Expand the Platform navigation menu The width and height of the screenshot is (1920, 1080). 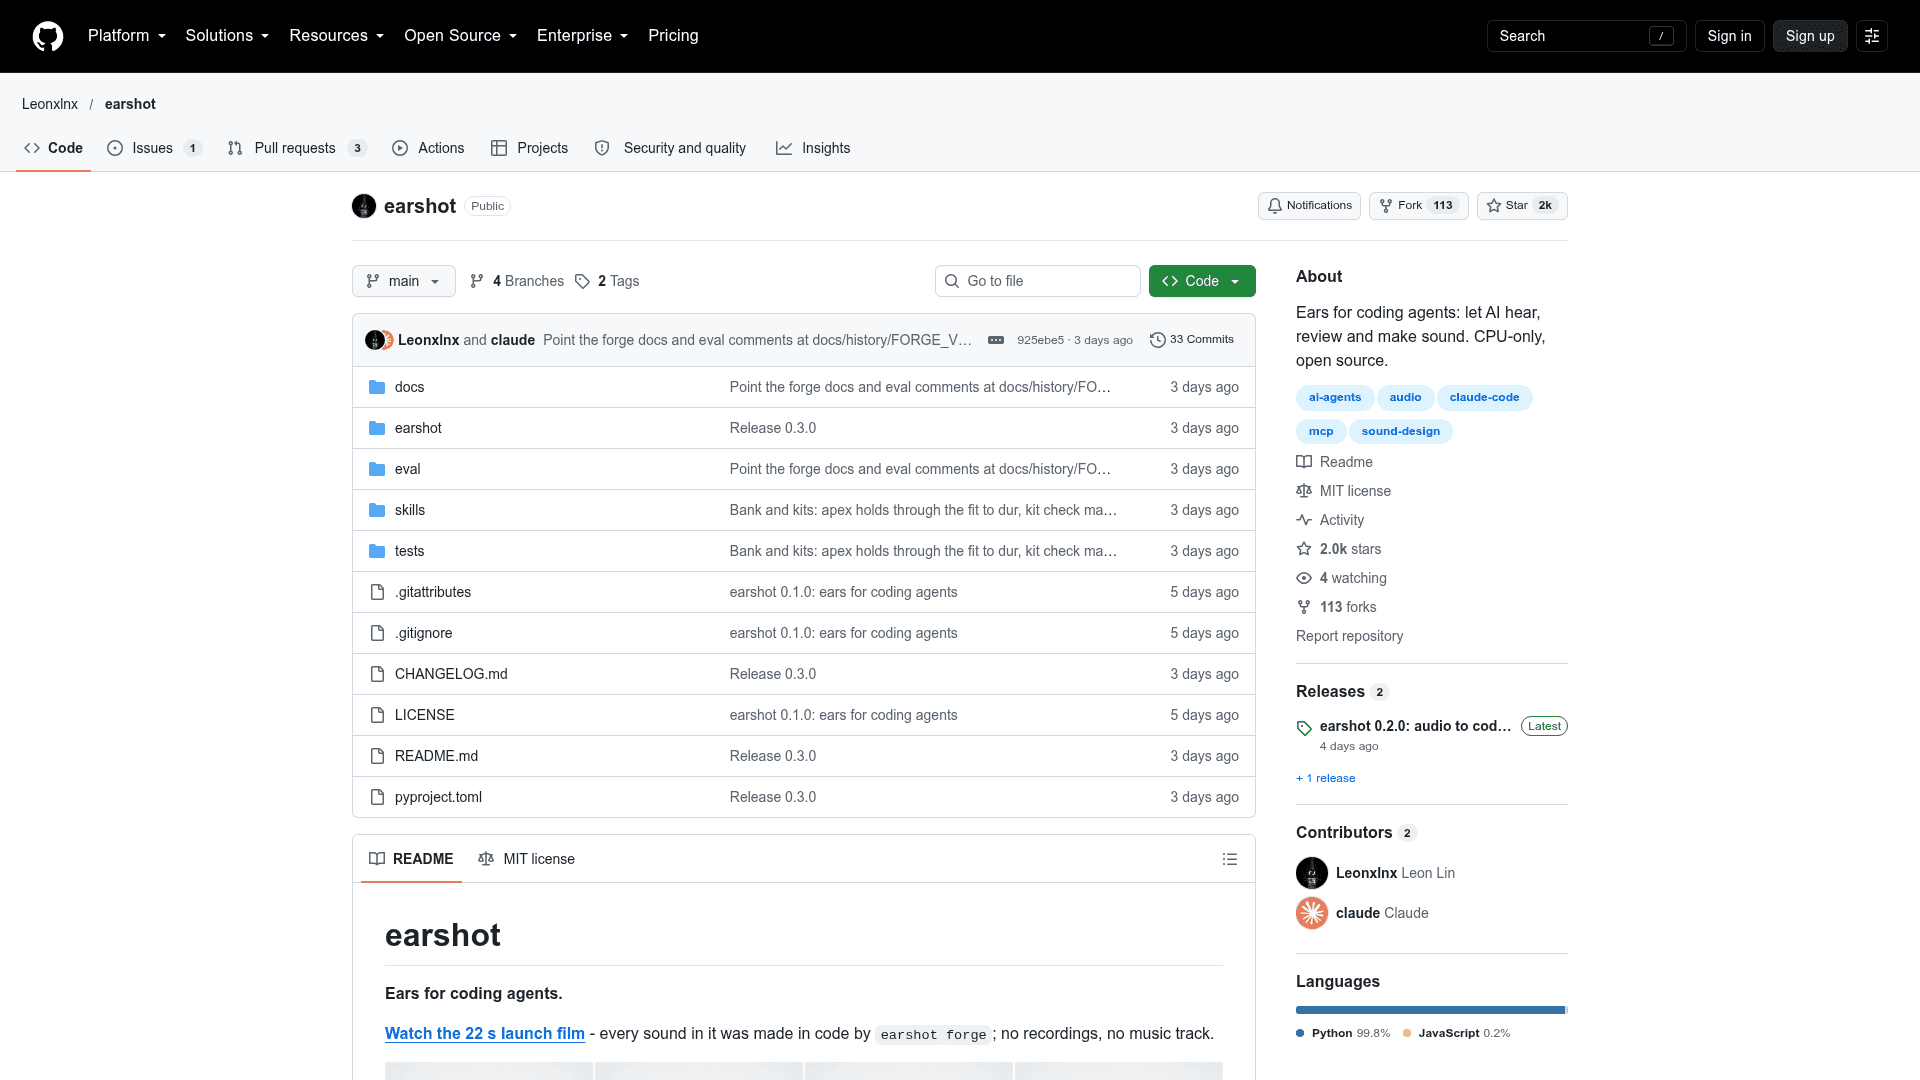127,36
